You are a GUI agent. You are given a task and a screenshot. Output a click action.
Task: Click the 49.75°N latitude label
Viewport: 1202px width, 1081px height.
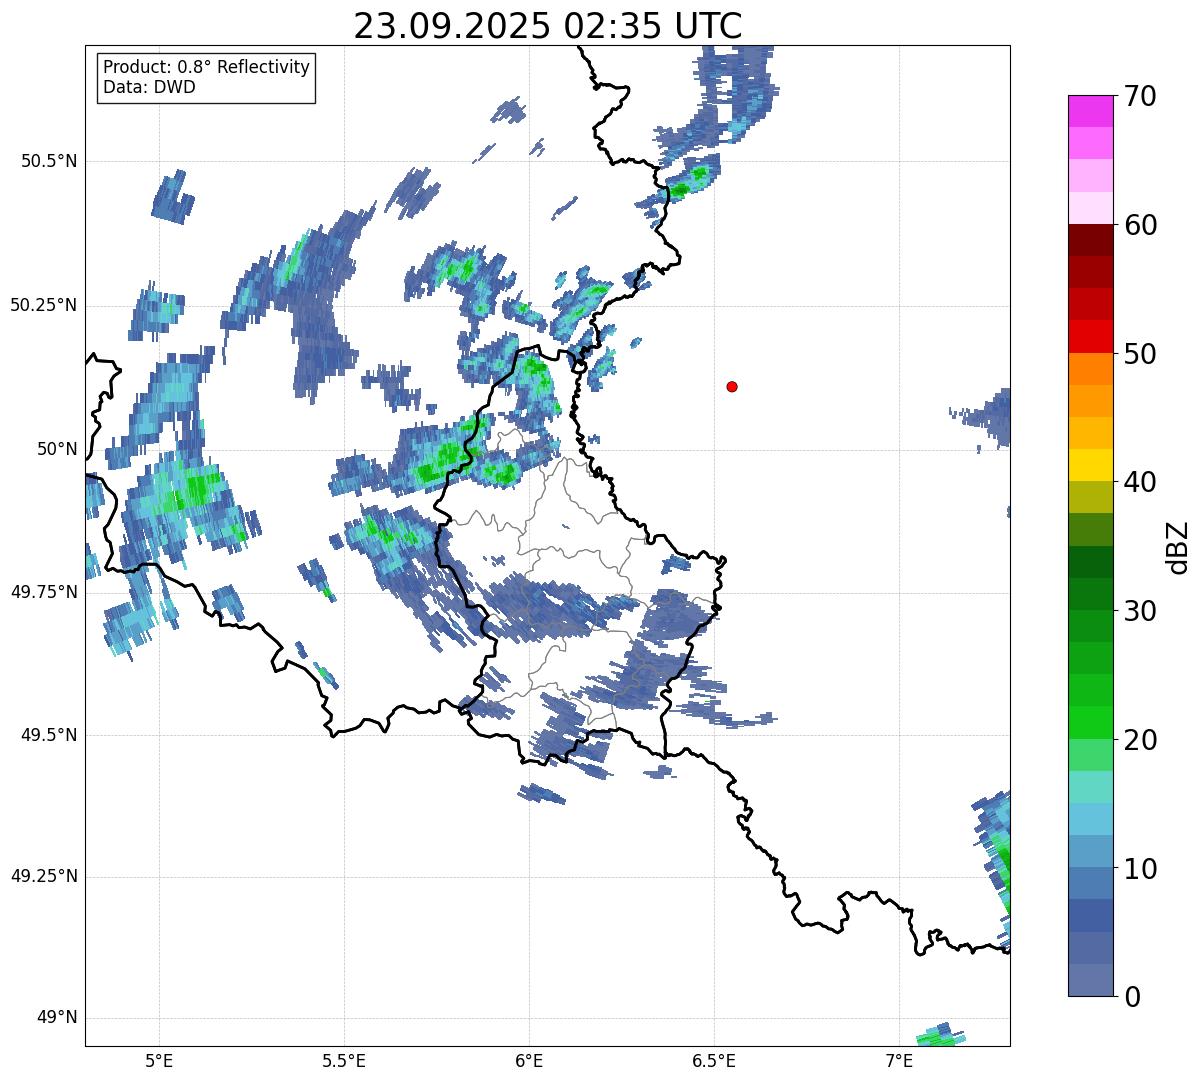coord(44,592)
